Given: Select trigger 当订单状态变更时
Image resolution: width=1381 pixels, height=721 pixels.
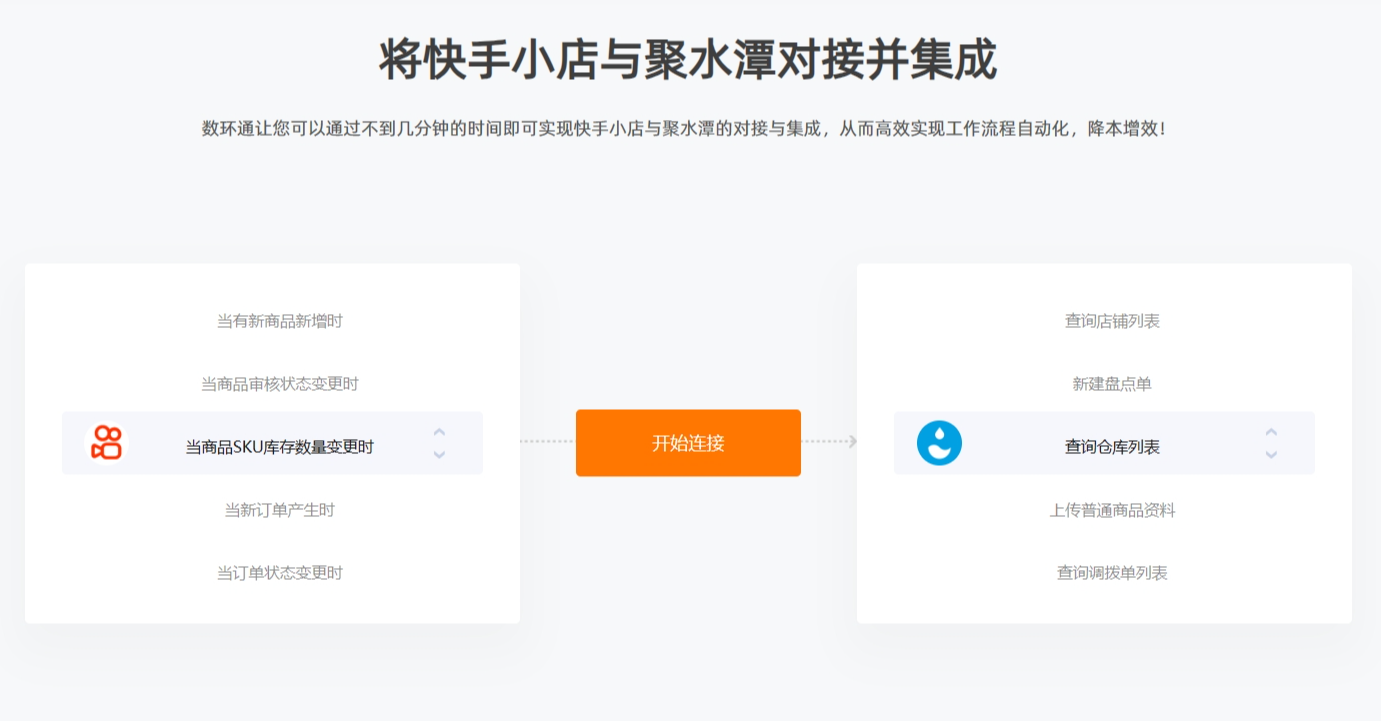Looking at the screenshot, I should coord(280,573).
